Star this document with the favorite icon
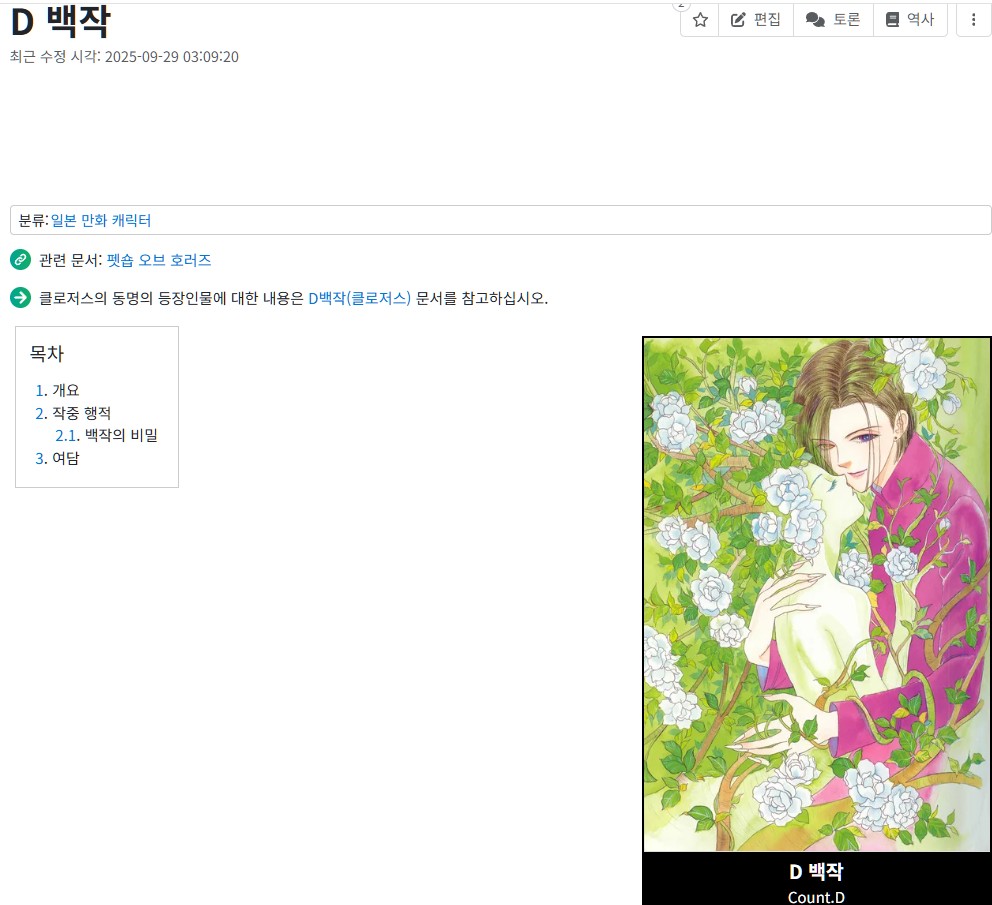Screen dimensions: 992x905 (x=700, y=20)
